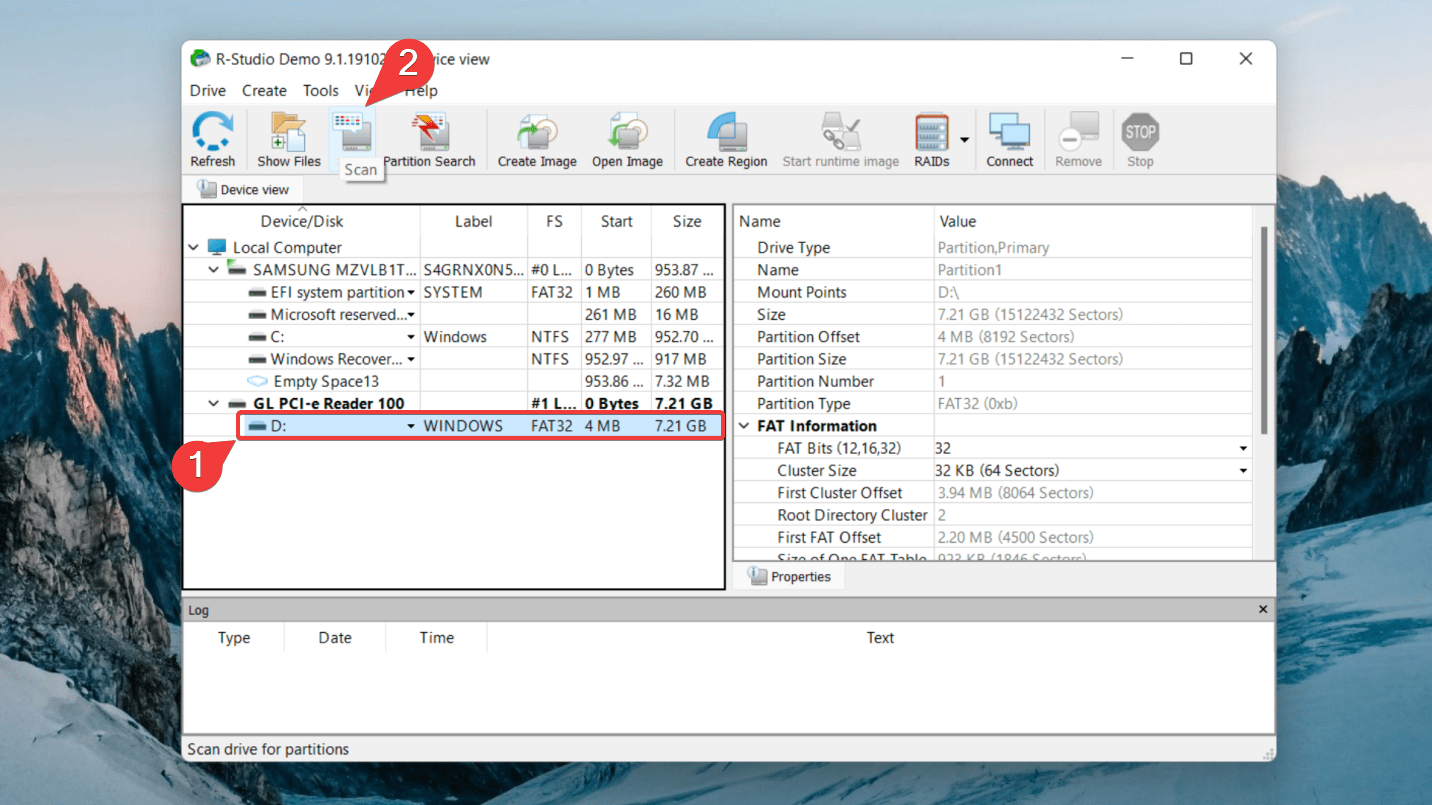
Task: Click the Stop toolbar icon
Action: point(1140,139)
